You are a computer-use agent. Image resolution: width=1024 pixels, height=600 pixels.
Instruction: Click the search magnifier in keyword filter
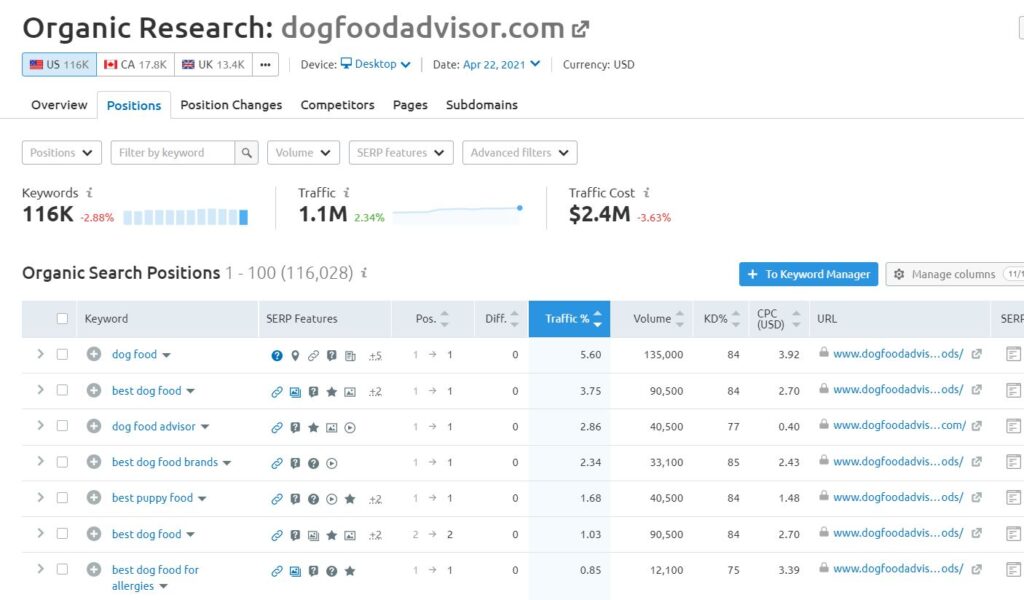click(x=247, y=153)
